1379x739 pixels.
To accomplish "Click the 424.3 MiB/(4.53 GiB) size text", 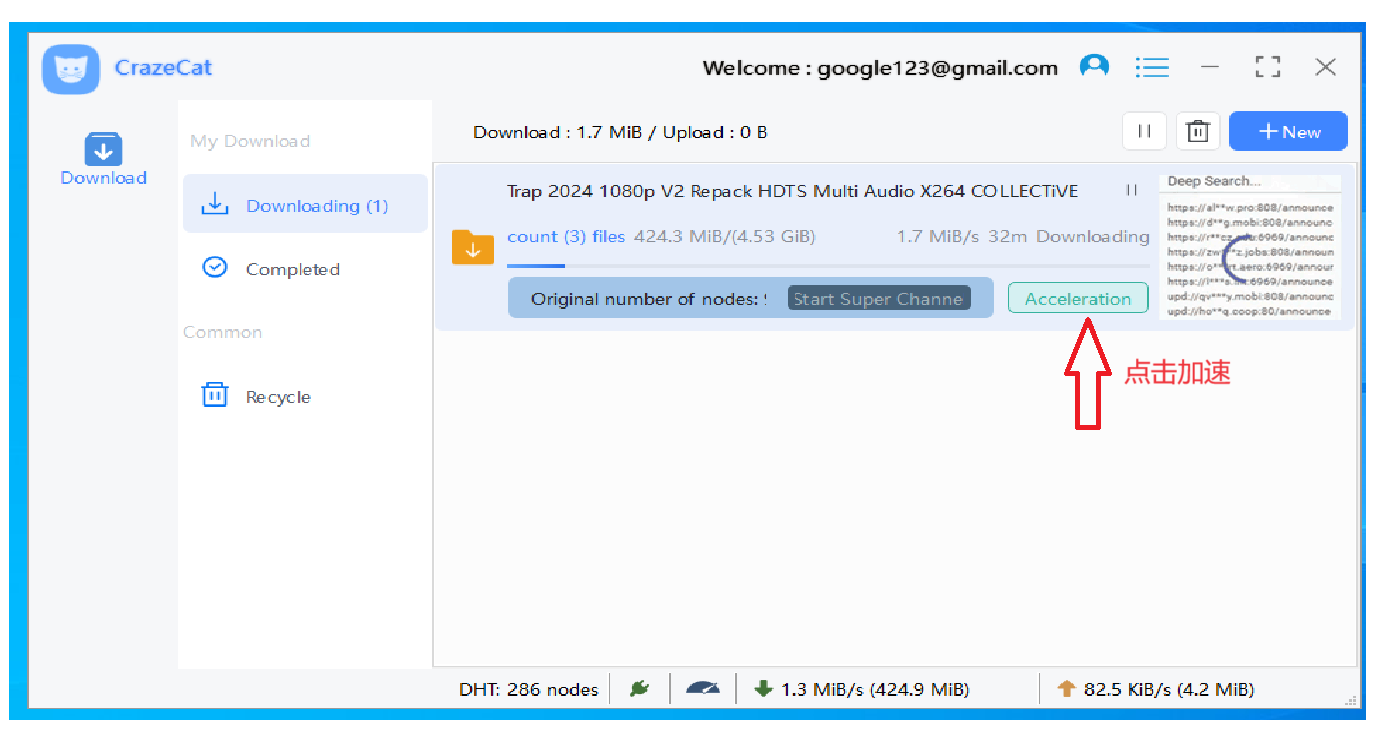I will point(725,236).
